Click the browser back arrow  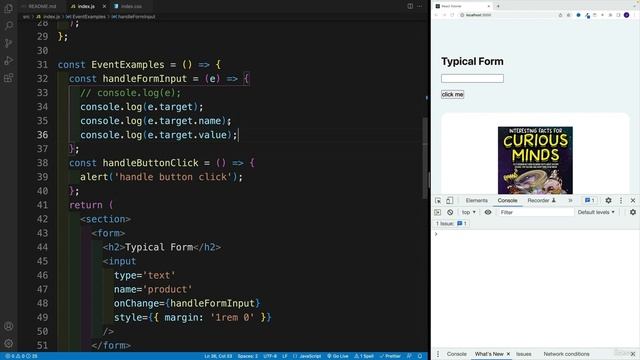436,15
